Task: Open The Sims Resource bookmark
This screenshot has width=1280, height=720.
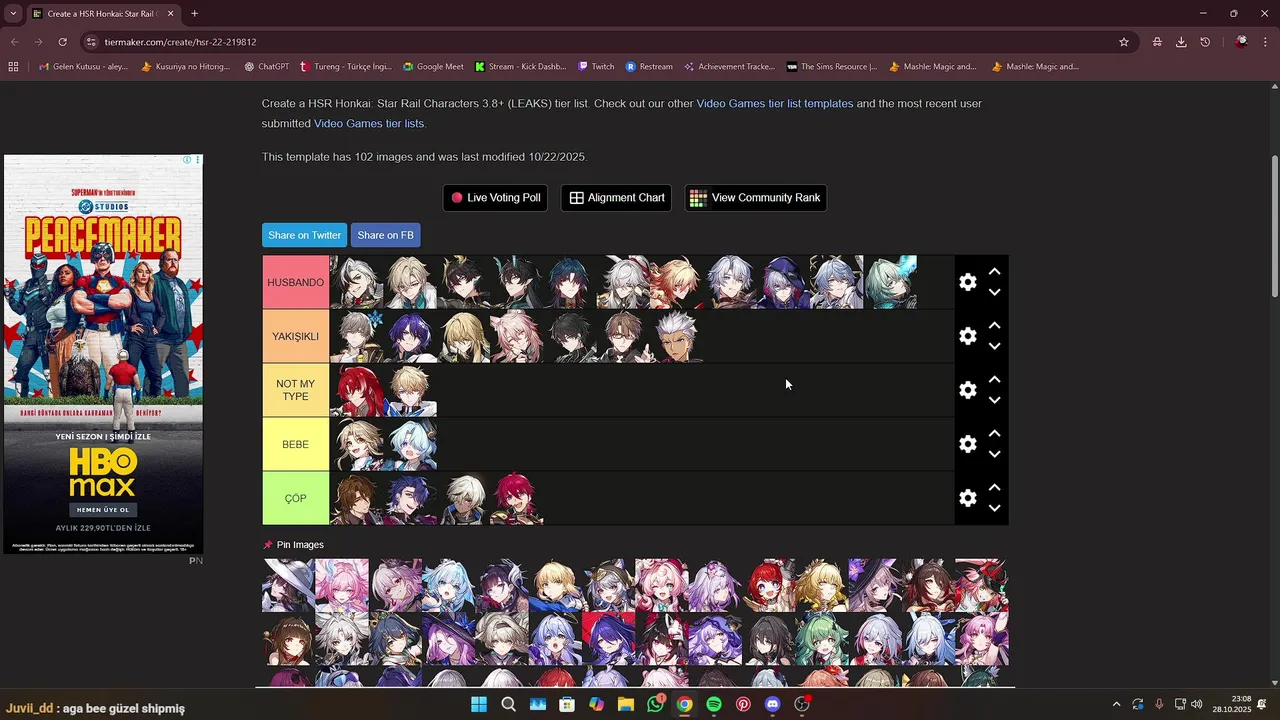Action: 831,67
